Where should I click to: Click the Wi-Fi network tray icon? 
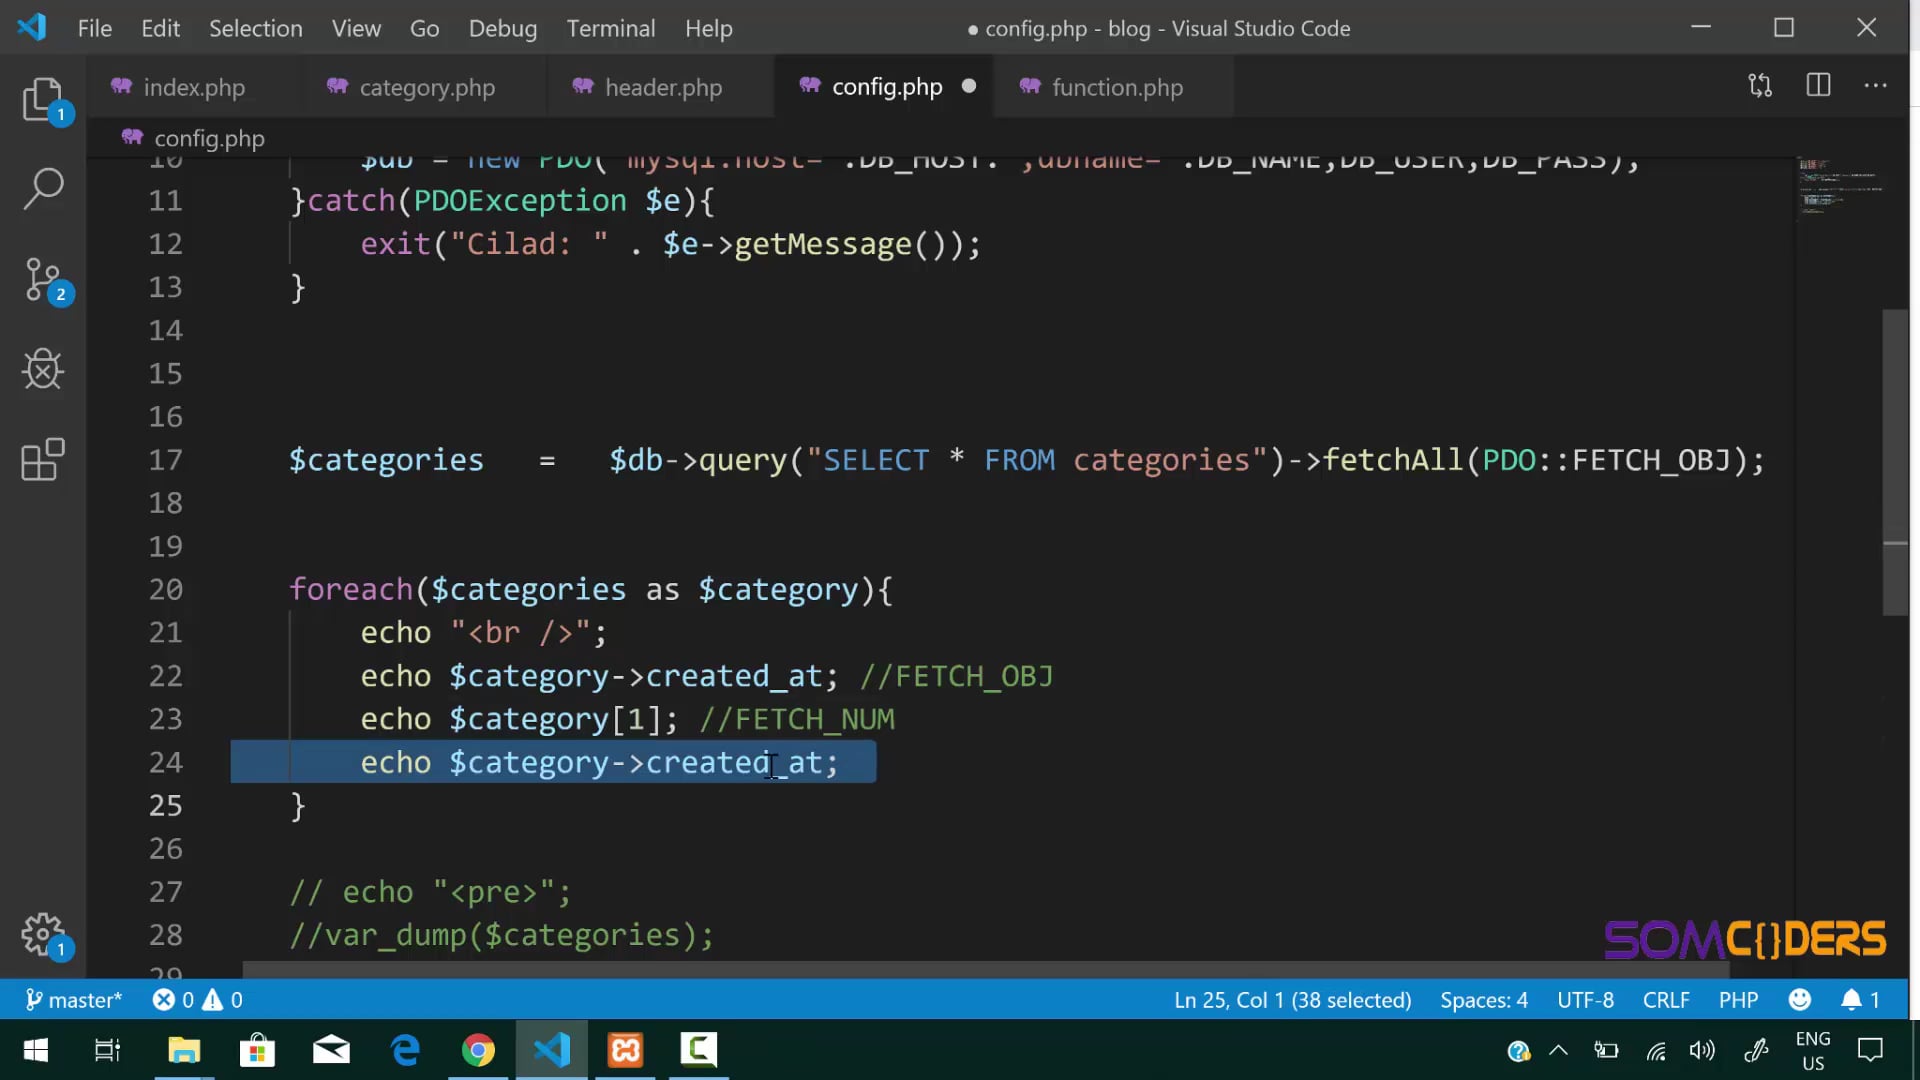point(1656,1050)
